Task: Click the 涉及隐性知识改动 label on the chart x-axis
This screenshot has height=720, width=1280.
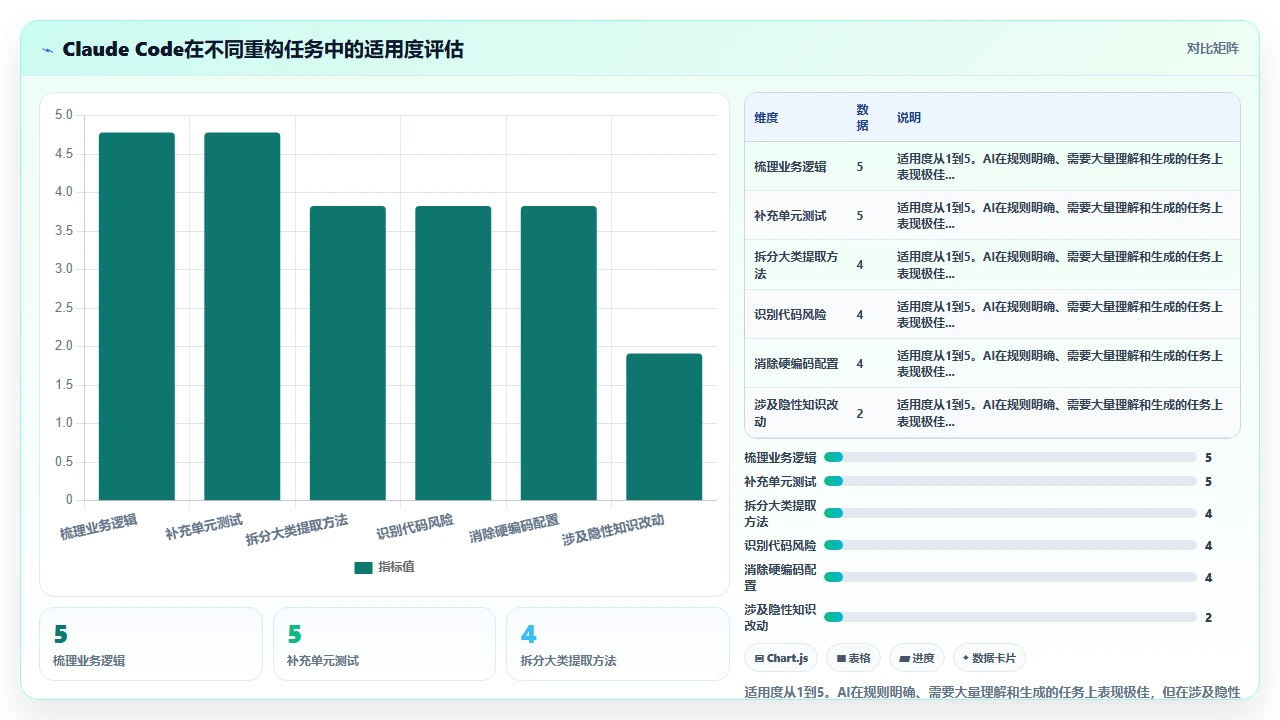Action: point(613,531)
